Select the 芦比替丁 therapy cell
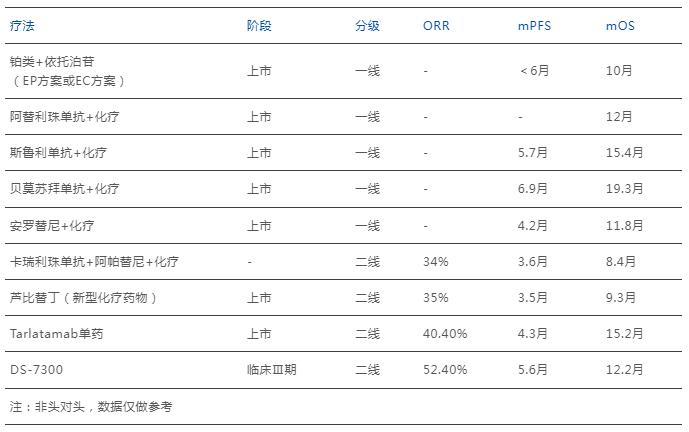Image resolution: width=689 pixels, height=432 pixels. click(x=83, y=298)
